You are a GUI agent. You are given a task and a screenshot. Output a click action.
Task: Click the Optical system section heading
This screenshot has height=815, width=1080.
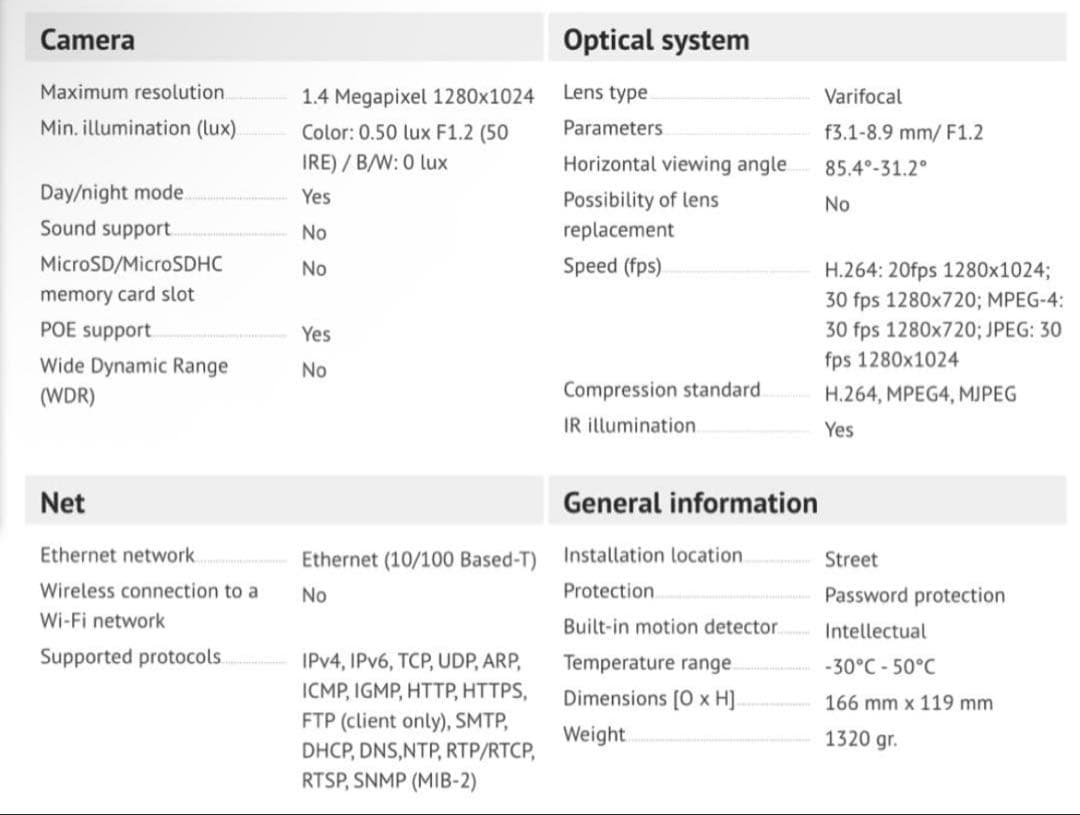coord(655,40)
